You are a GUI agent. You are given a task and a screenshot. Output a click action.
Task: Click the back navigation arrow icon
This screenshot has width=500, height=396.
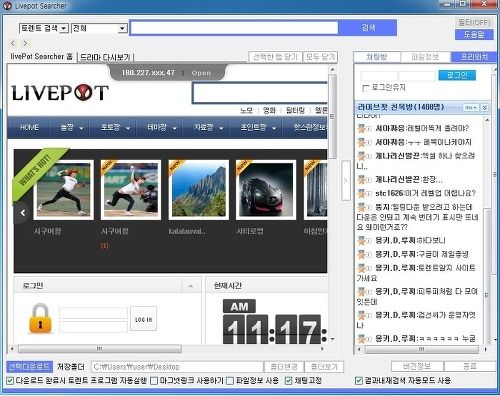(x=13, y=43)
